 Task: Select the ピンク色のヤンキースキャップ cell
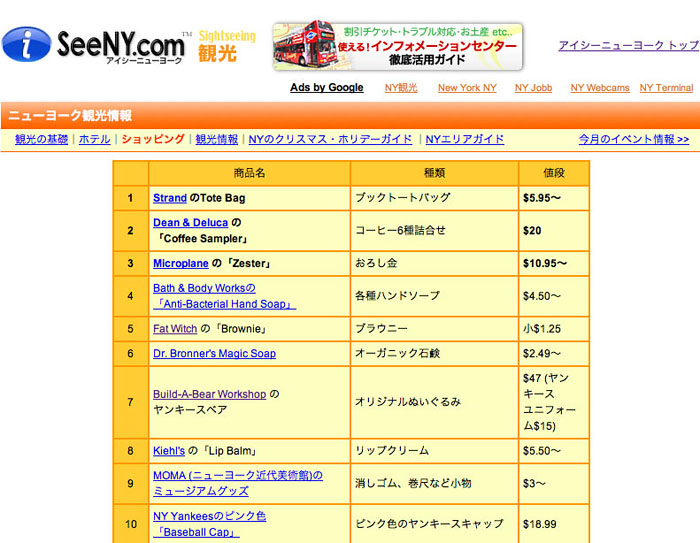tap(434, 524)
